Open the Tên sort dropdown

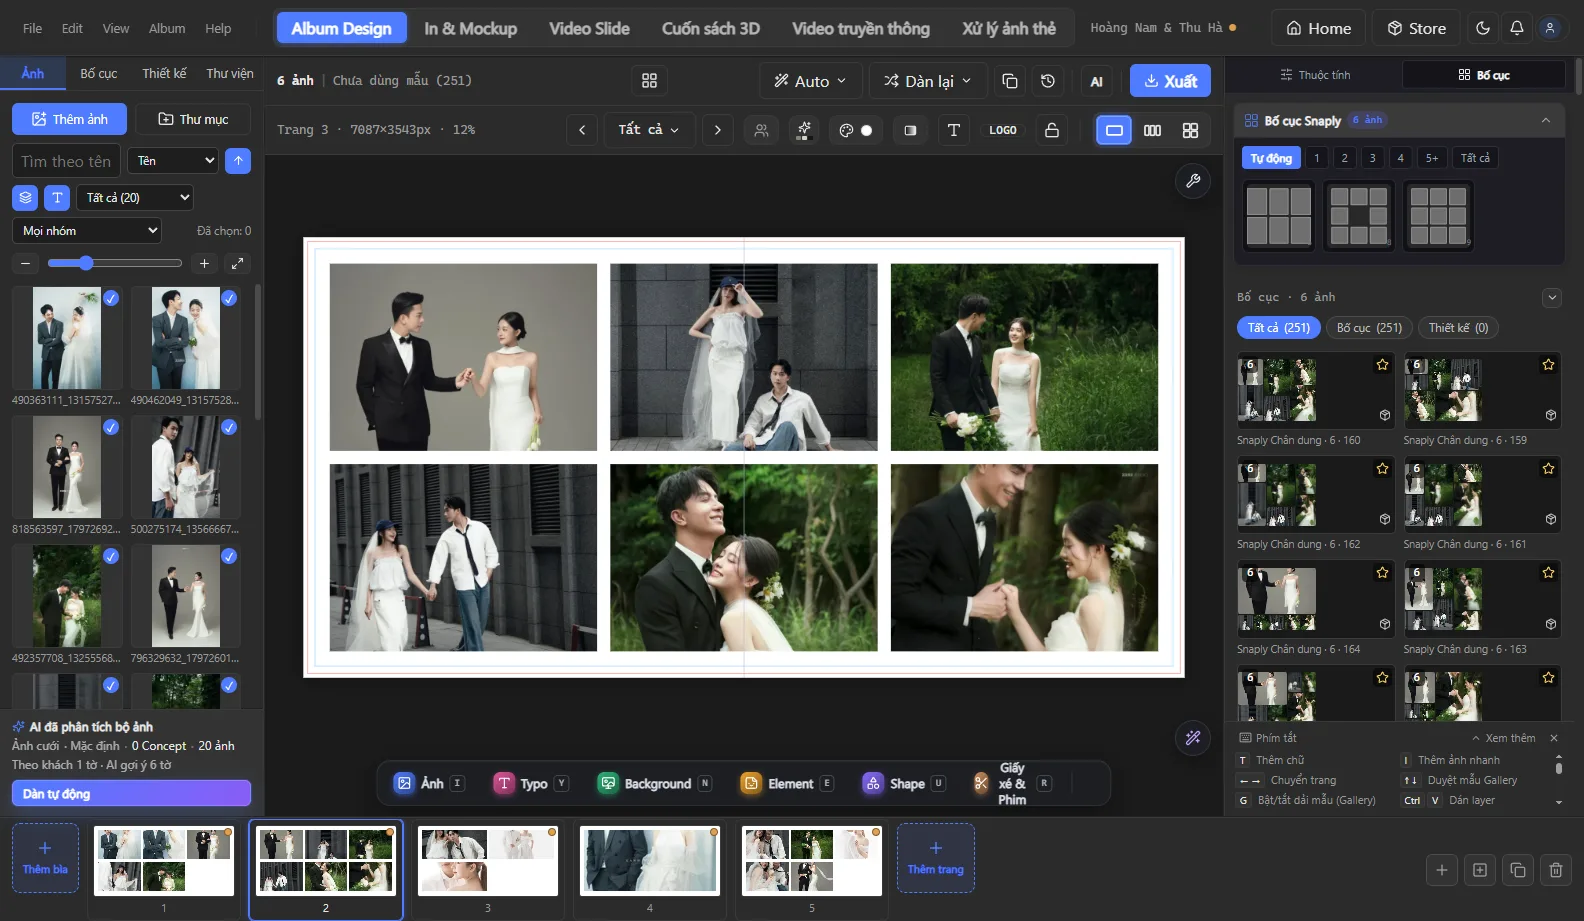click(174, 161)
